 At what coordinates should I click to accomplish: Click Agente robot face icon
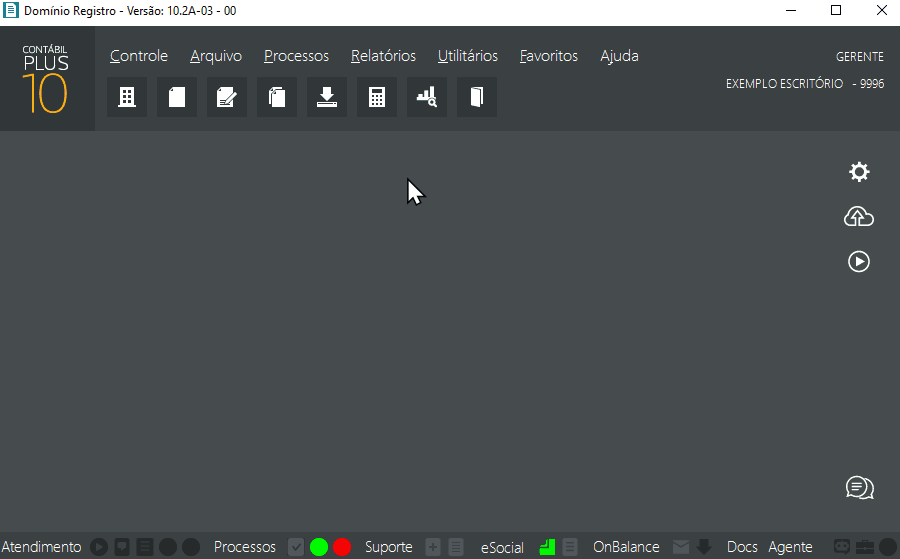click(841, 547)
